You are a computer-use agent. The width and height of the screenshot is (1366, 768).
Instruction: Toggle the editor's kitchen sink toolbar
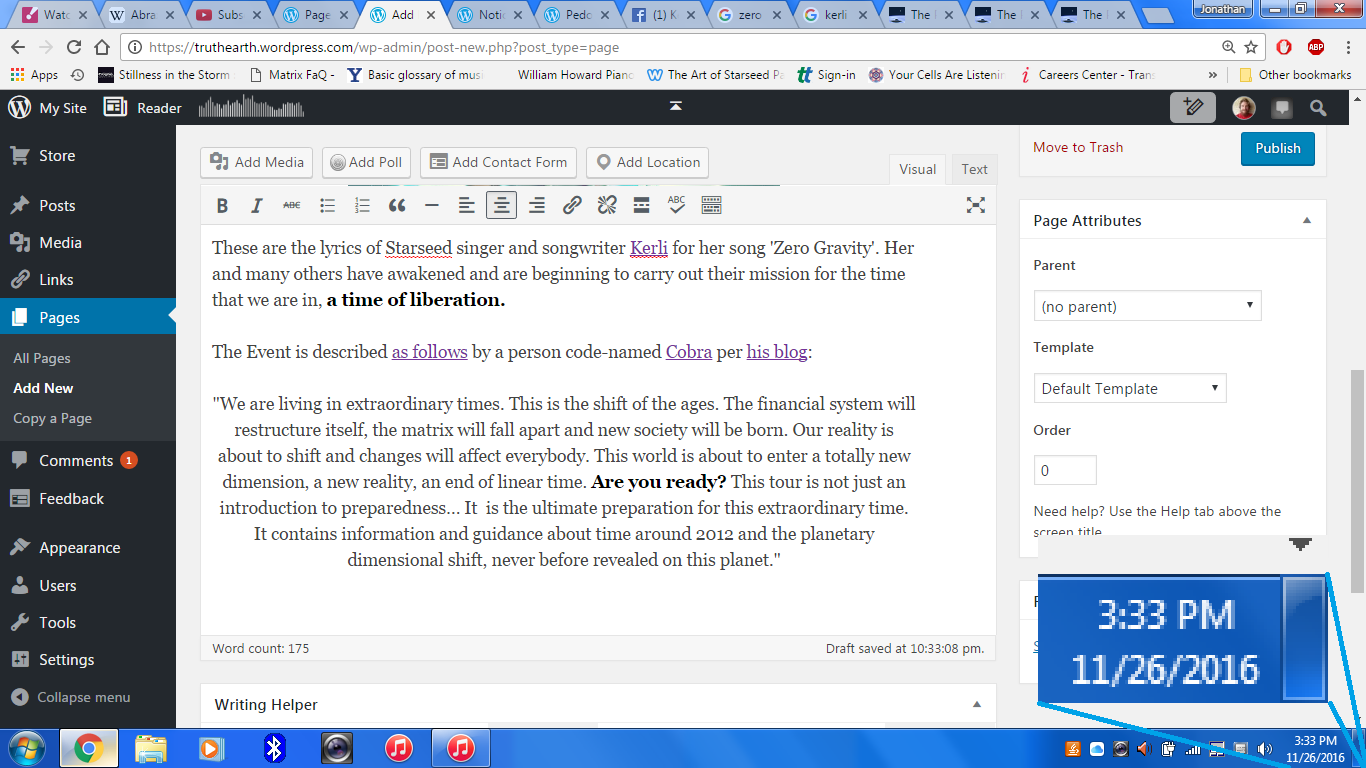point(712,205)
